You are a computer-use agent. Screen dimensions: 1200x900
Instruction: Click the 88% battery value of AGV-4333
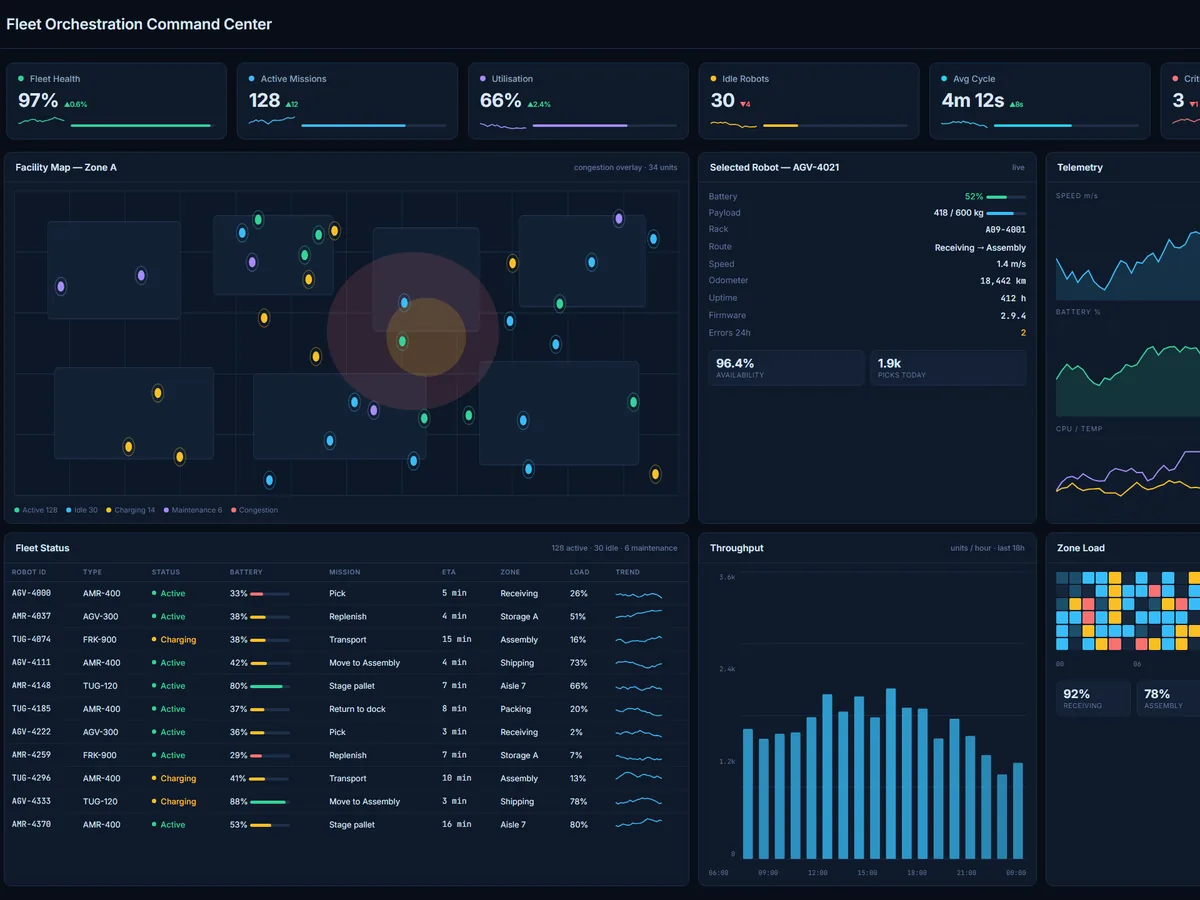[238, 801]
